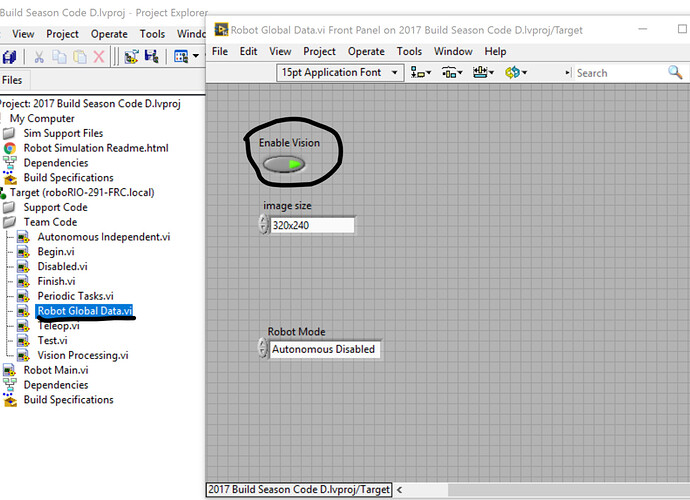Select Robot Global Data.vi in the tree
Image resolution: width=690 pixels, height=500 pixels.
tap(84, 311)
